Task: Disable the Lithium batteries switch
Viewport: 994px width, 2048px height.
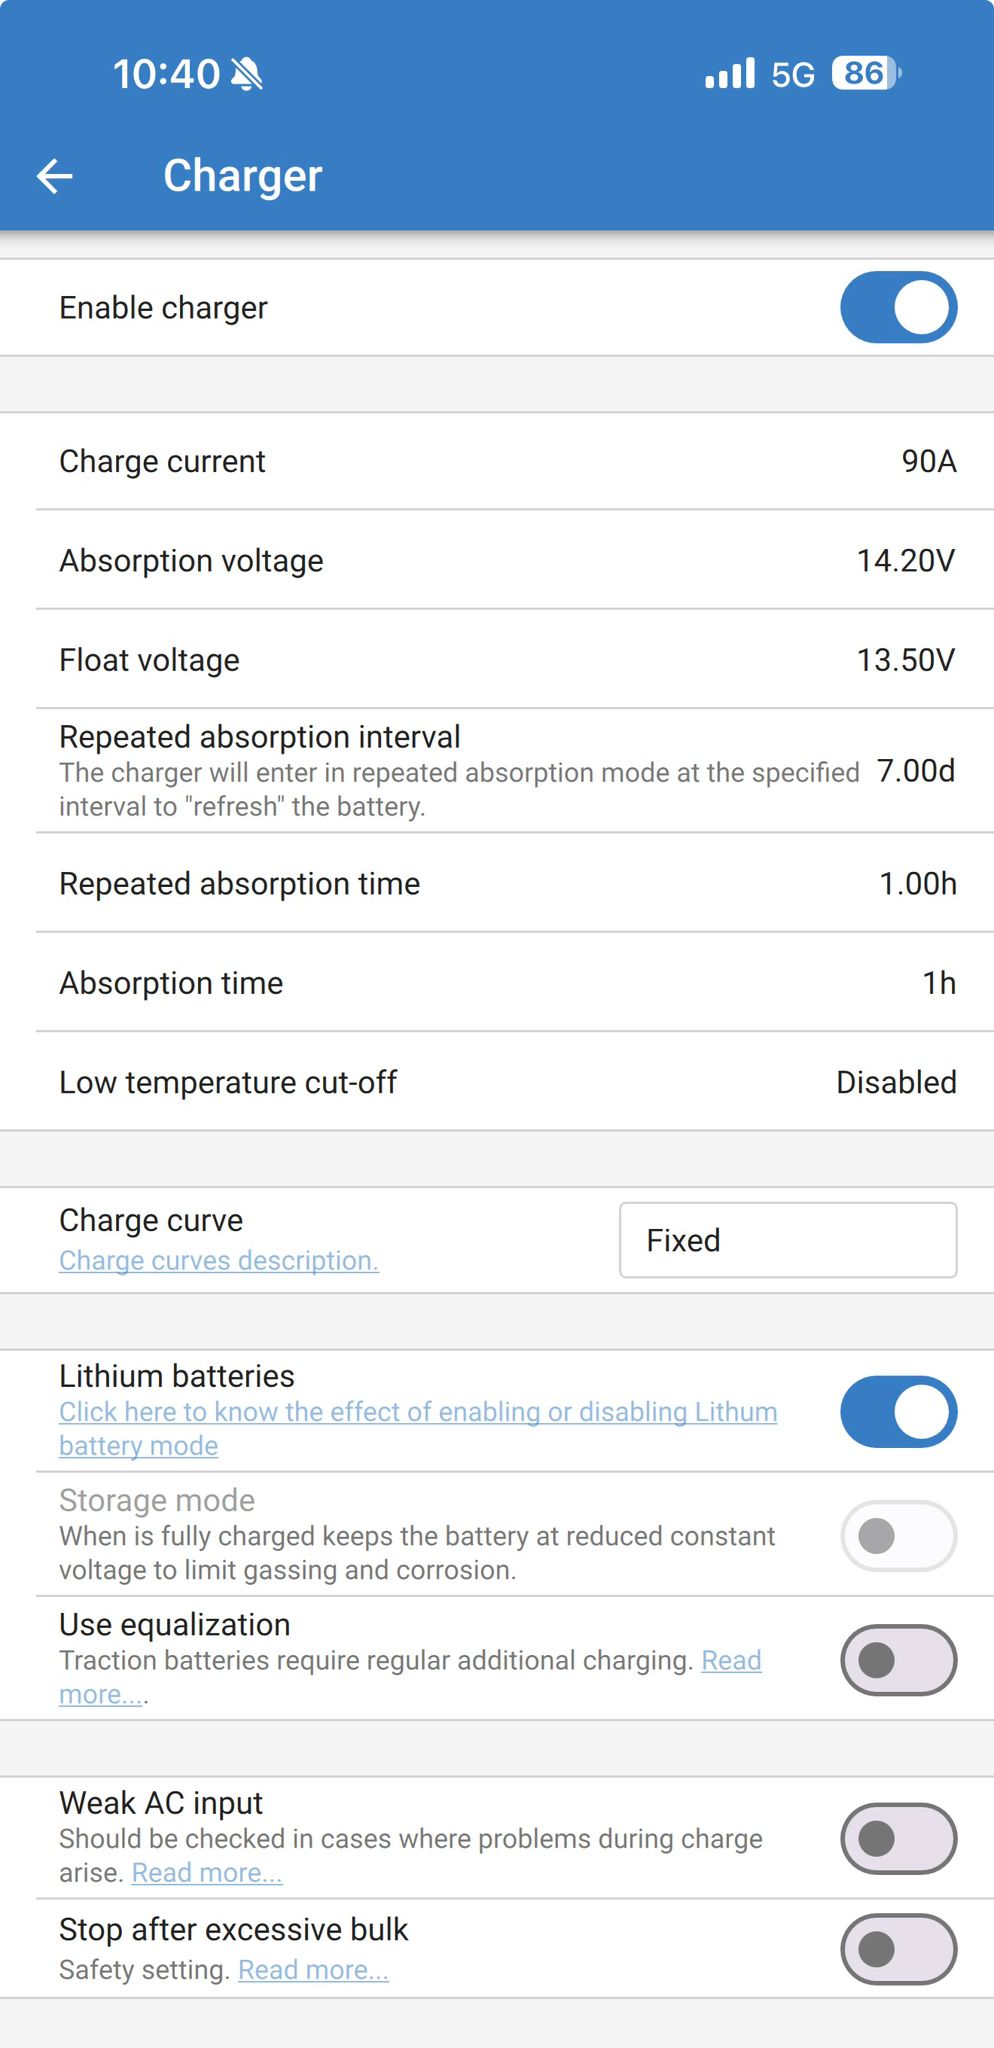Action: (898, 1412)
